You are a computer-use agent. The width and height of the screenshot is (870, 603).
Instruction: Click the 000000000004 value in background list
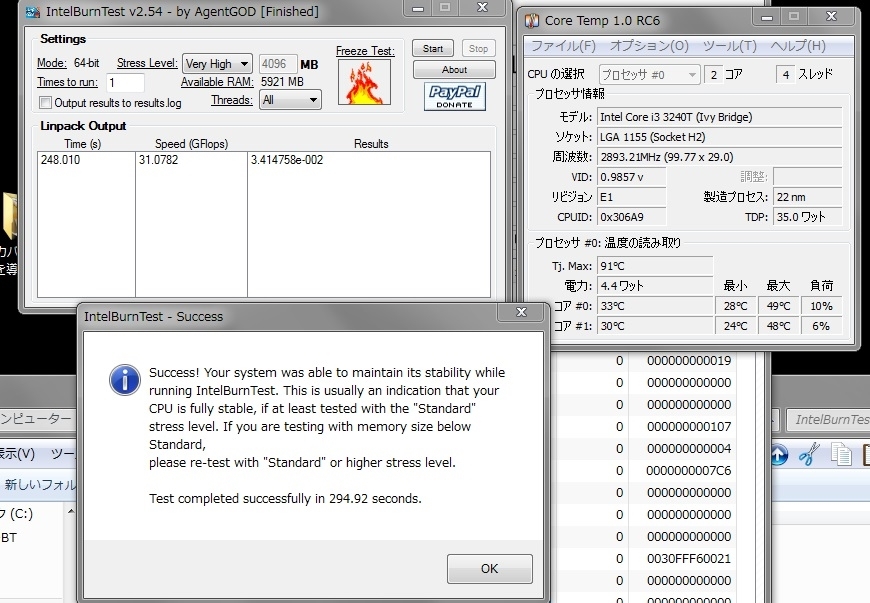point(689,448)
